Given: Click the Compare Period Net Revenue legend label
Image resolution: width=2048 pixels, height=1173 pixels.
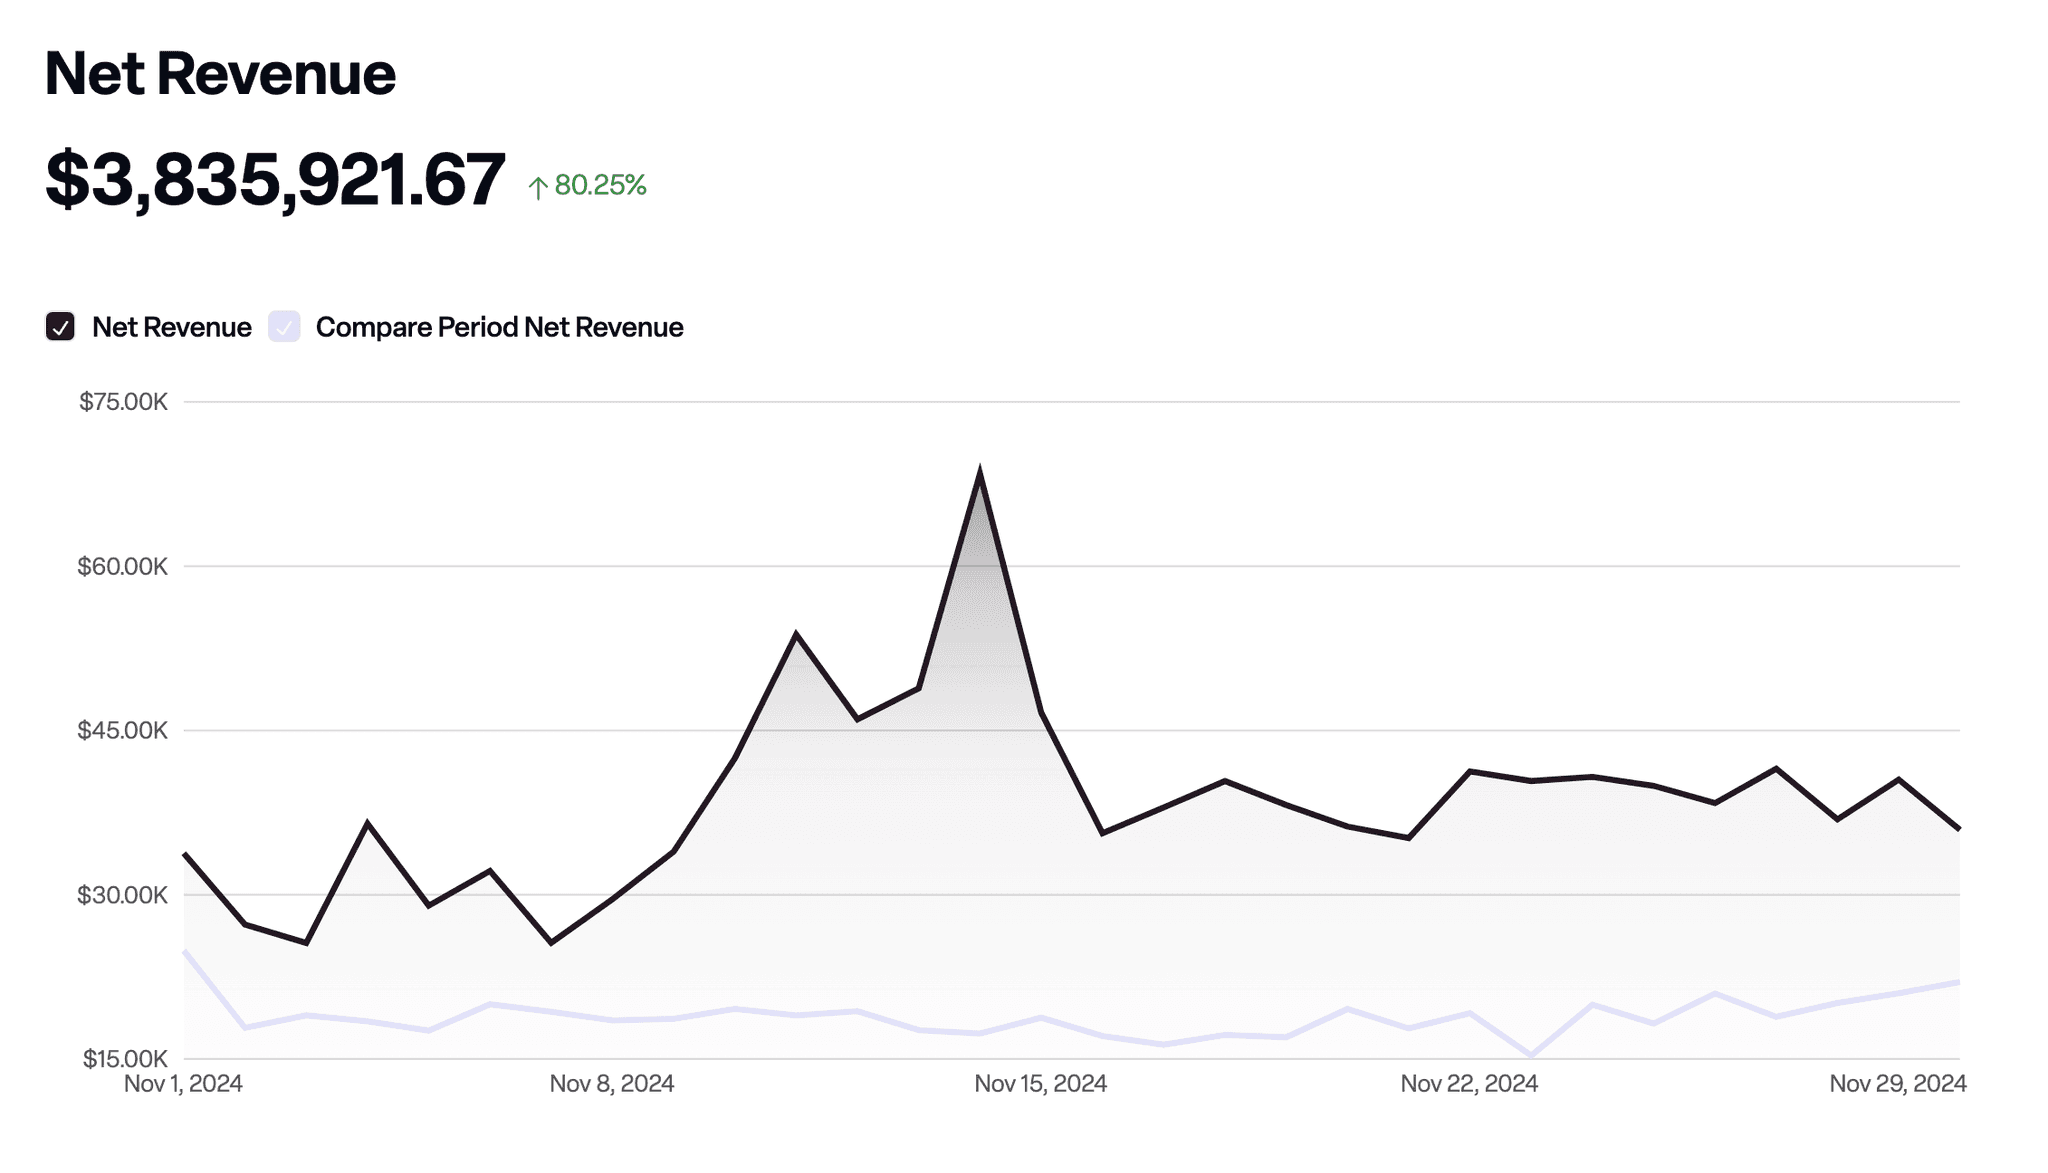Looking at the screenshot, I should click(x=499, y=327).
